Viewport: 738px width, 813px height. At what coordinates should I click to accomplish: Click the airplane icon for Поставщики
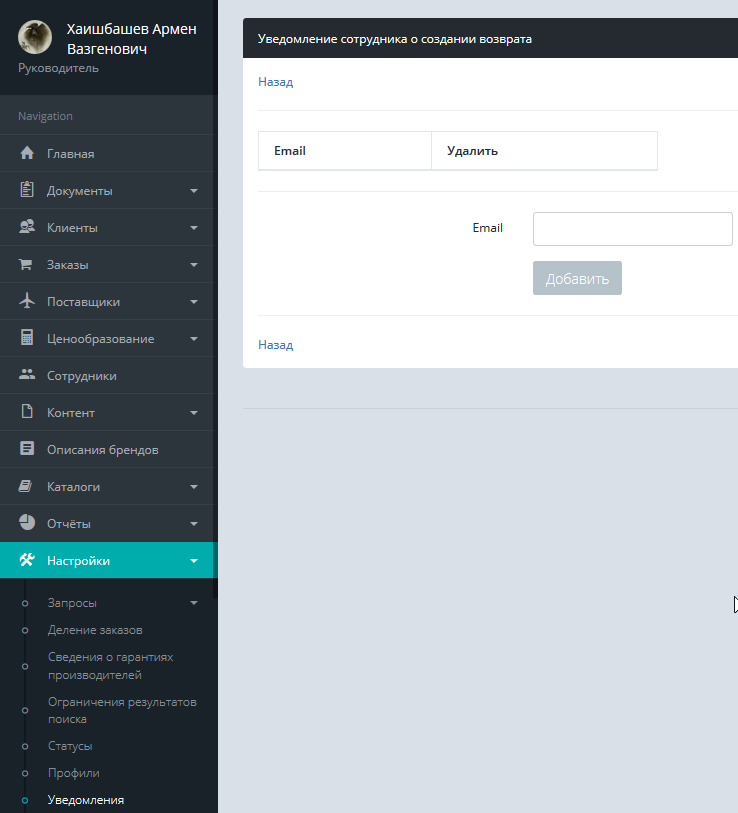coord(27,302)
